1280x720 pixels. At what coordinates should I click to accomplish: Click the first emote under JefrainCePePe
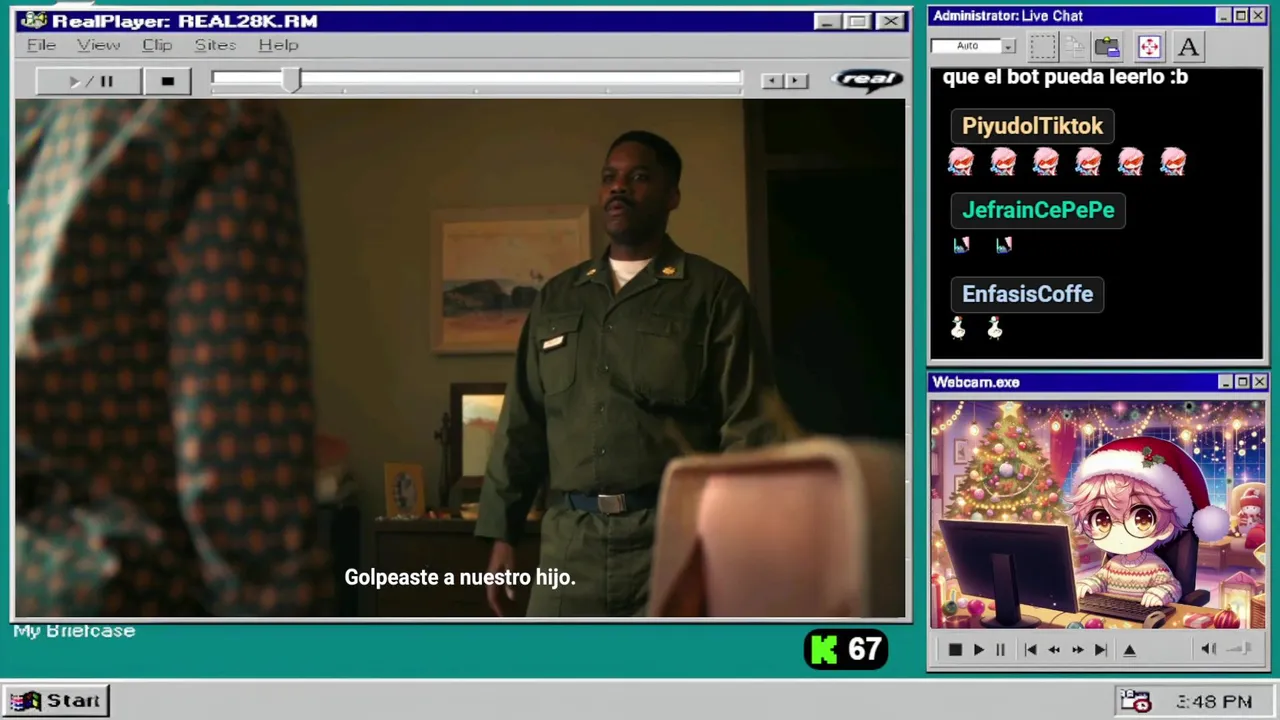(x=961, y=245)
